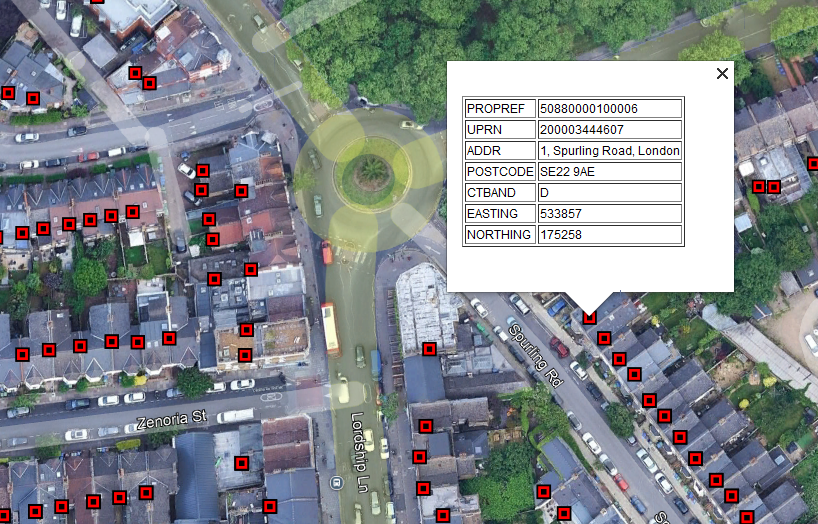Screen dimensions: 818x524
Task: Select the right marker of the pair right of popup
Action: pyautogui.click(x=774, y=187)
